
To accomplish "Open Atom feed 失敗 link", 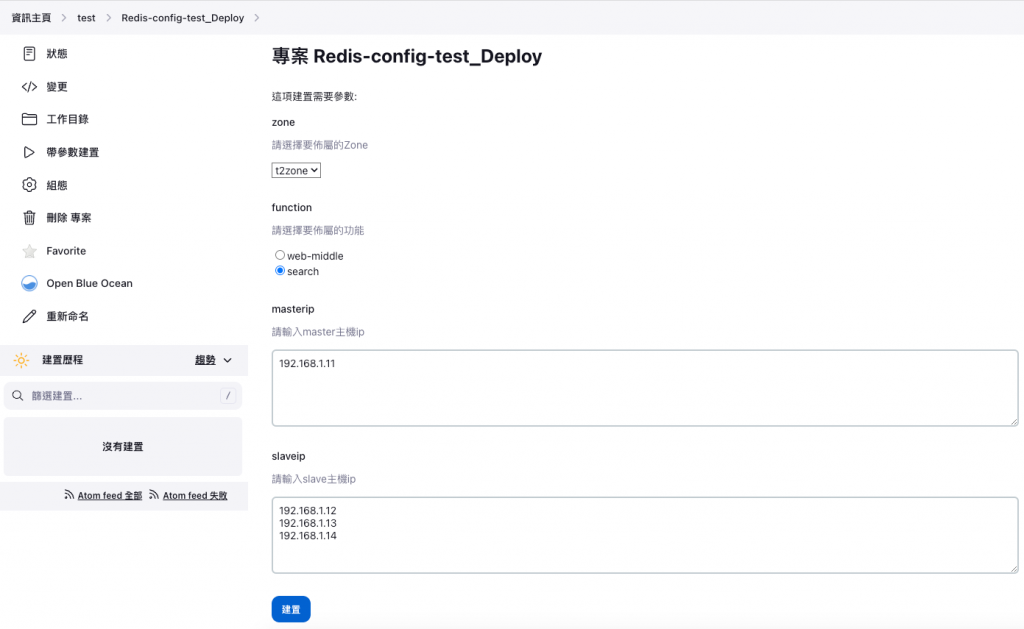I will pos(195,496).
